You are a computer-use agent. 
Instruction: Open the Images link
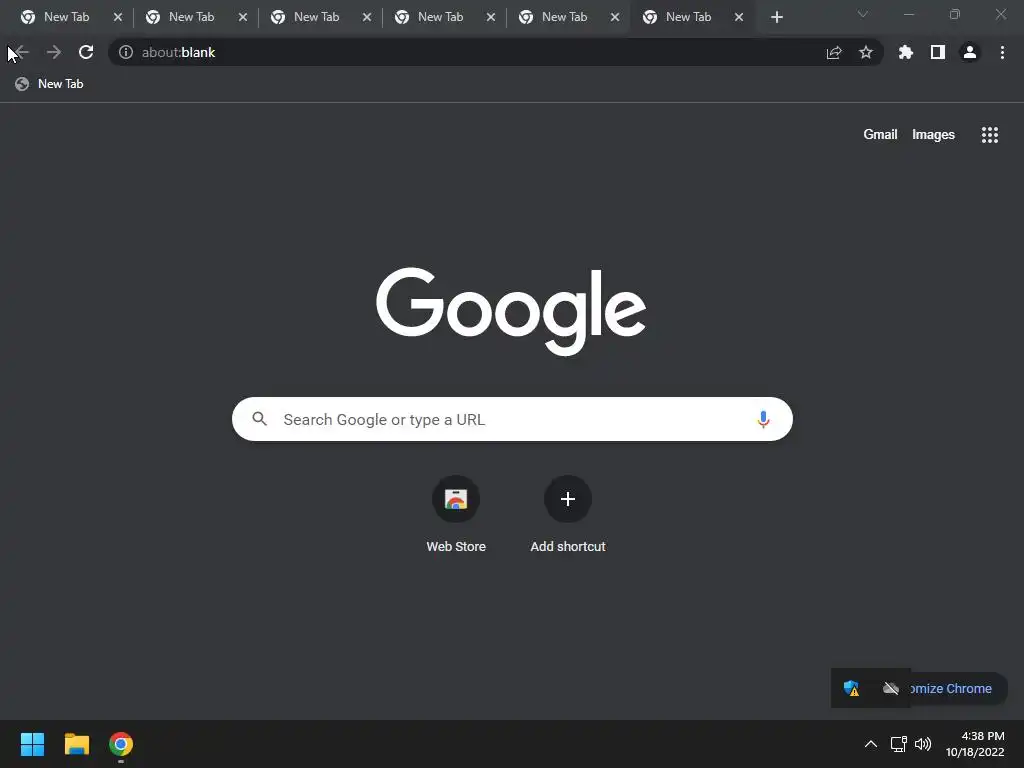933,135
